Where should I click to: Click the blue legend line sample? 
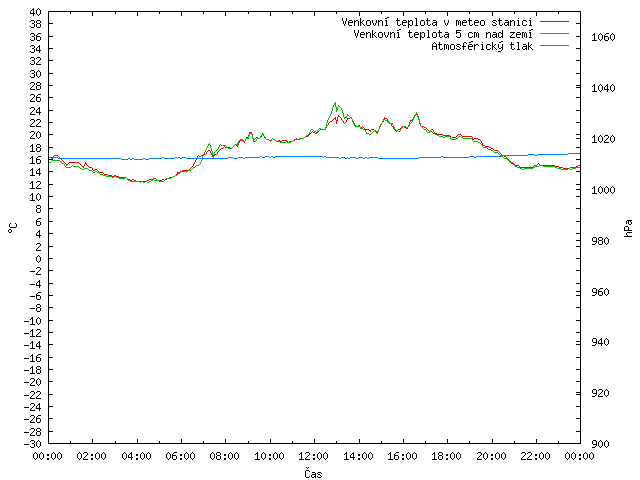point(554,46)
